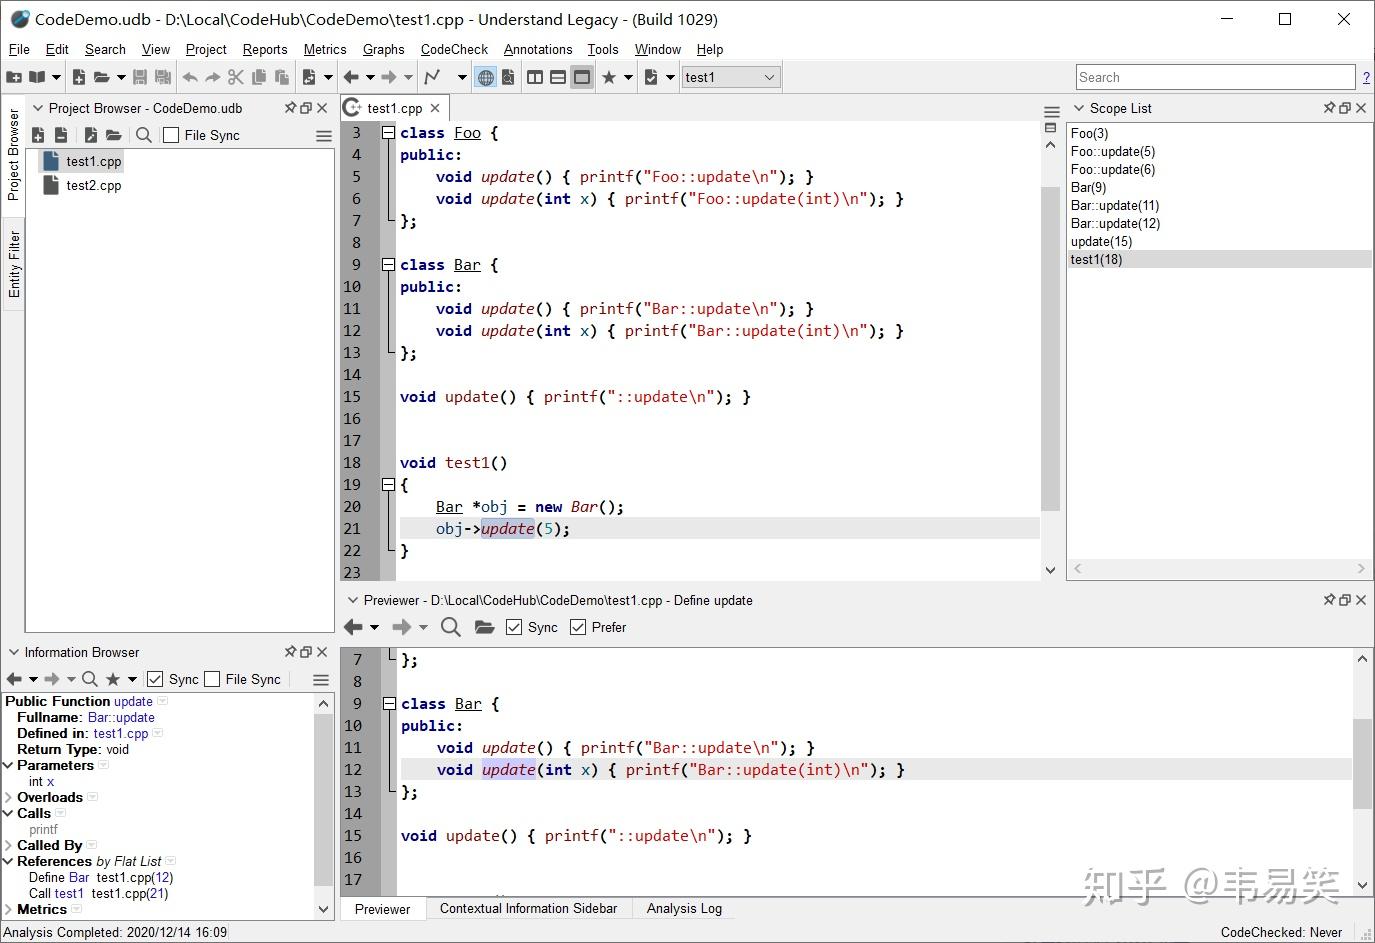The height and width of the screenshot is (943, 1375).
Task: Collapse class Foo code fold in editor
Action: coord(388,132)
